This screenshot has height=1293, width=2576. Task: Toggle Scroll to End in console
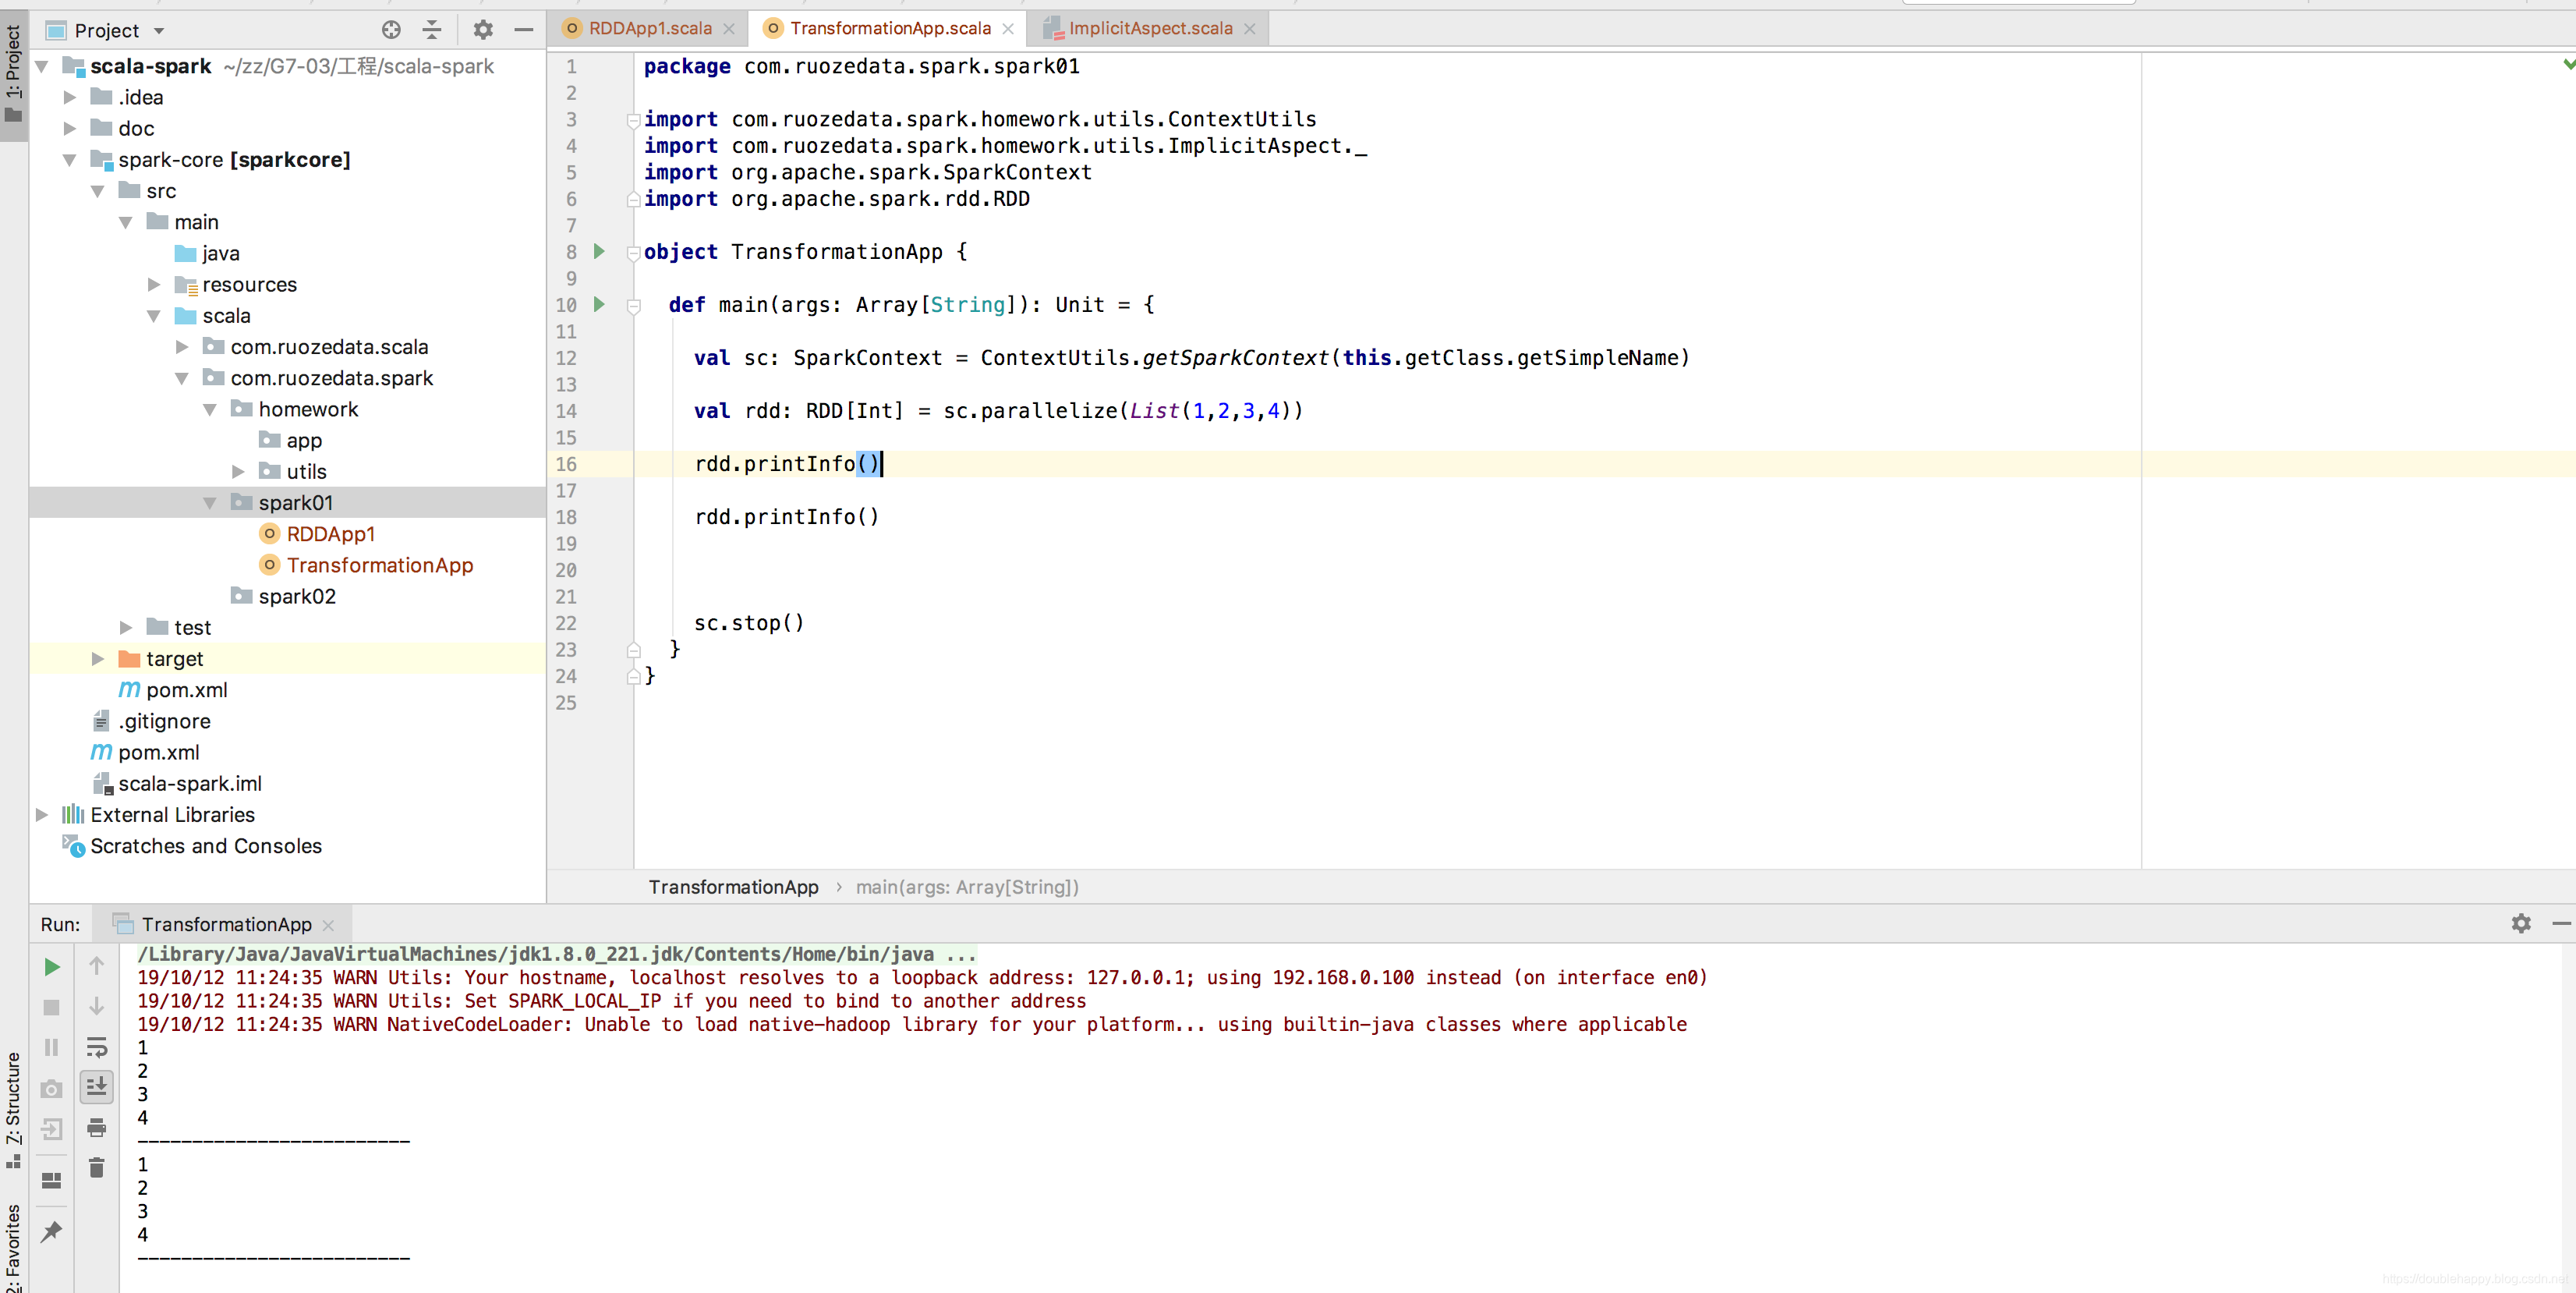click(x=96, y=1087)
